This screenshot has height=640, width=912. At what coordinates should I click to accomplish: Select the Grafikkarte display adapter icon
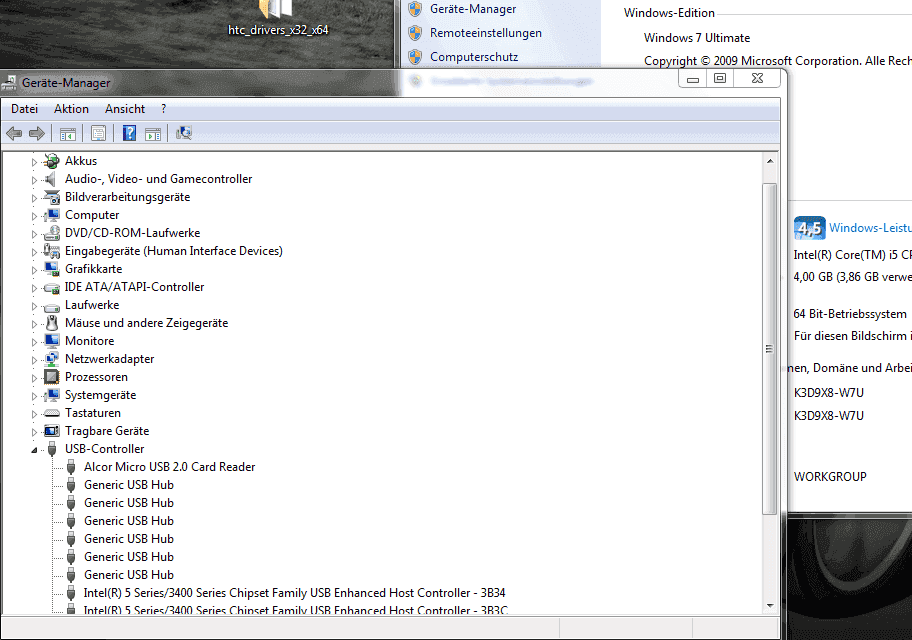point(52,269)
